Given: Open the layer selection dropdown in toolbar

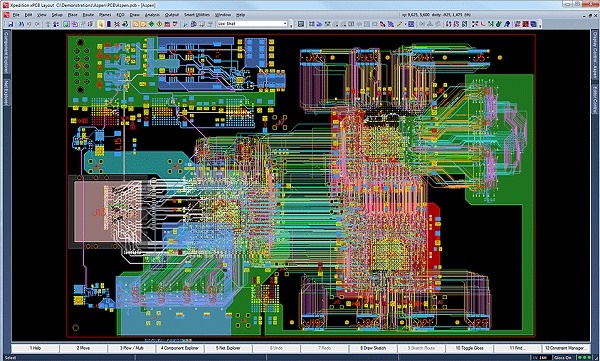Looking at the screenshot, I should (x=253, y=24).
